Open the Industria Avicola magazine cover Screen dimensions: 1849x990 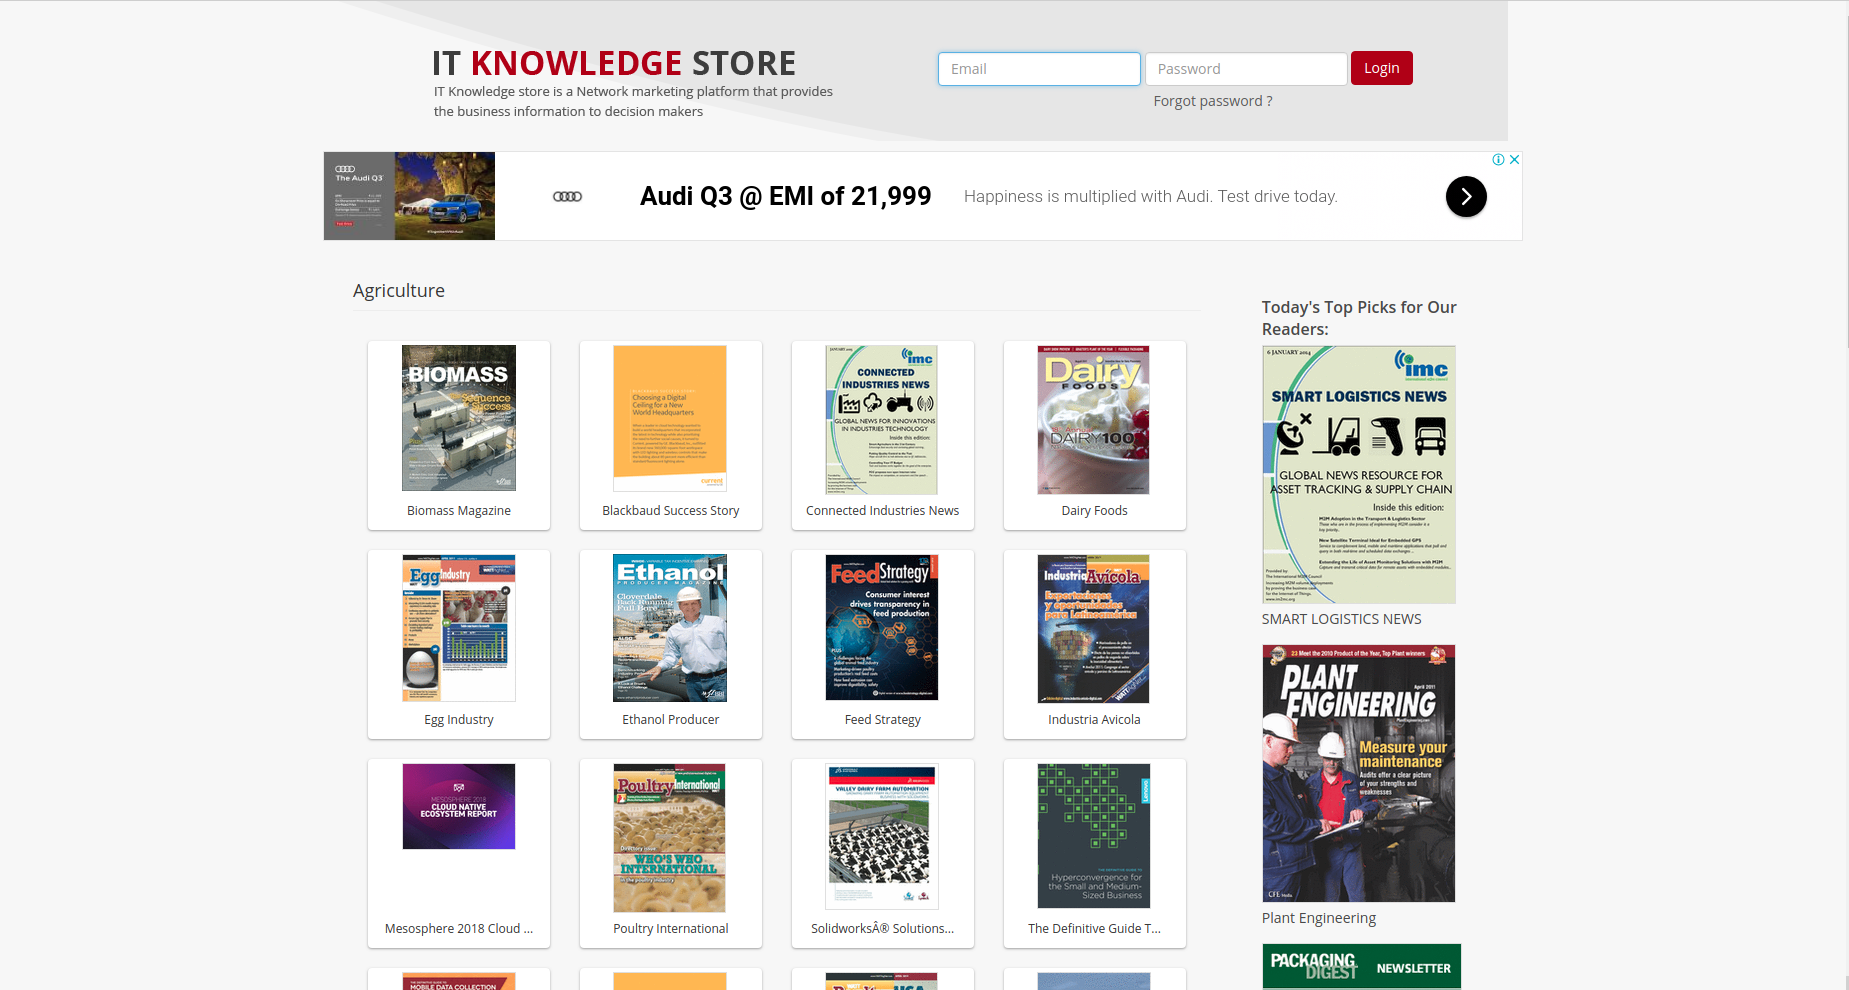1094,629
